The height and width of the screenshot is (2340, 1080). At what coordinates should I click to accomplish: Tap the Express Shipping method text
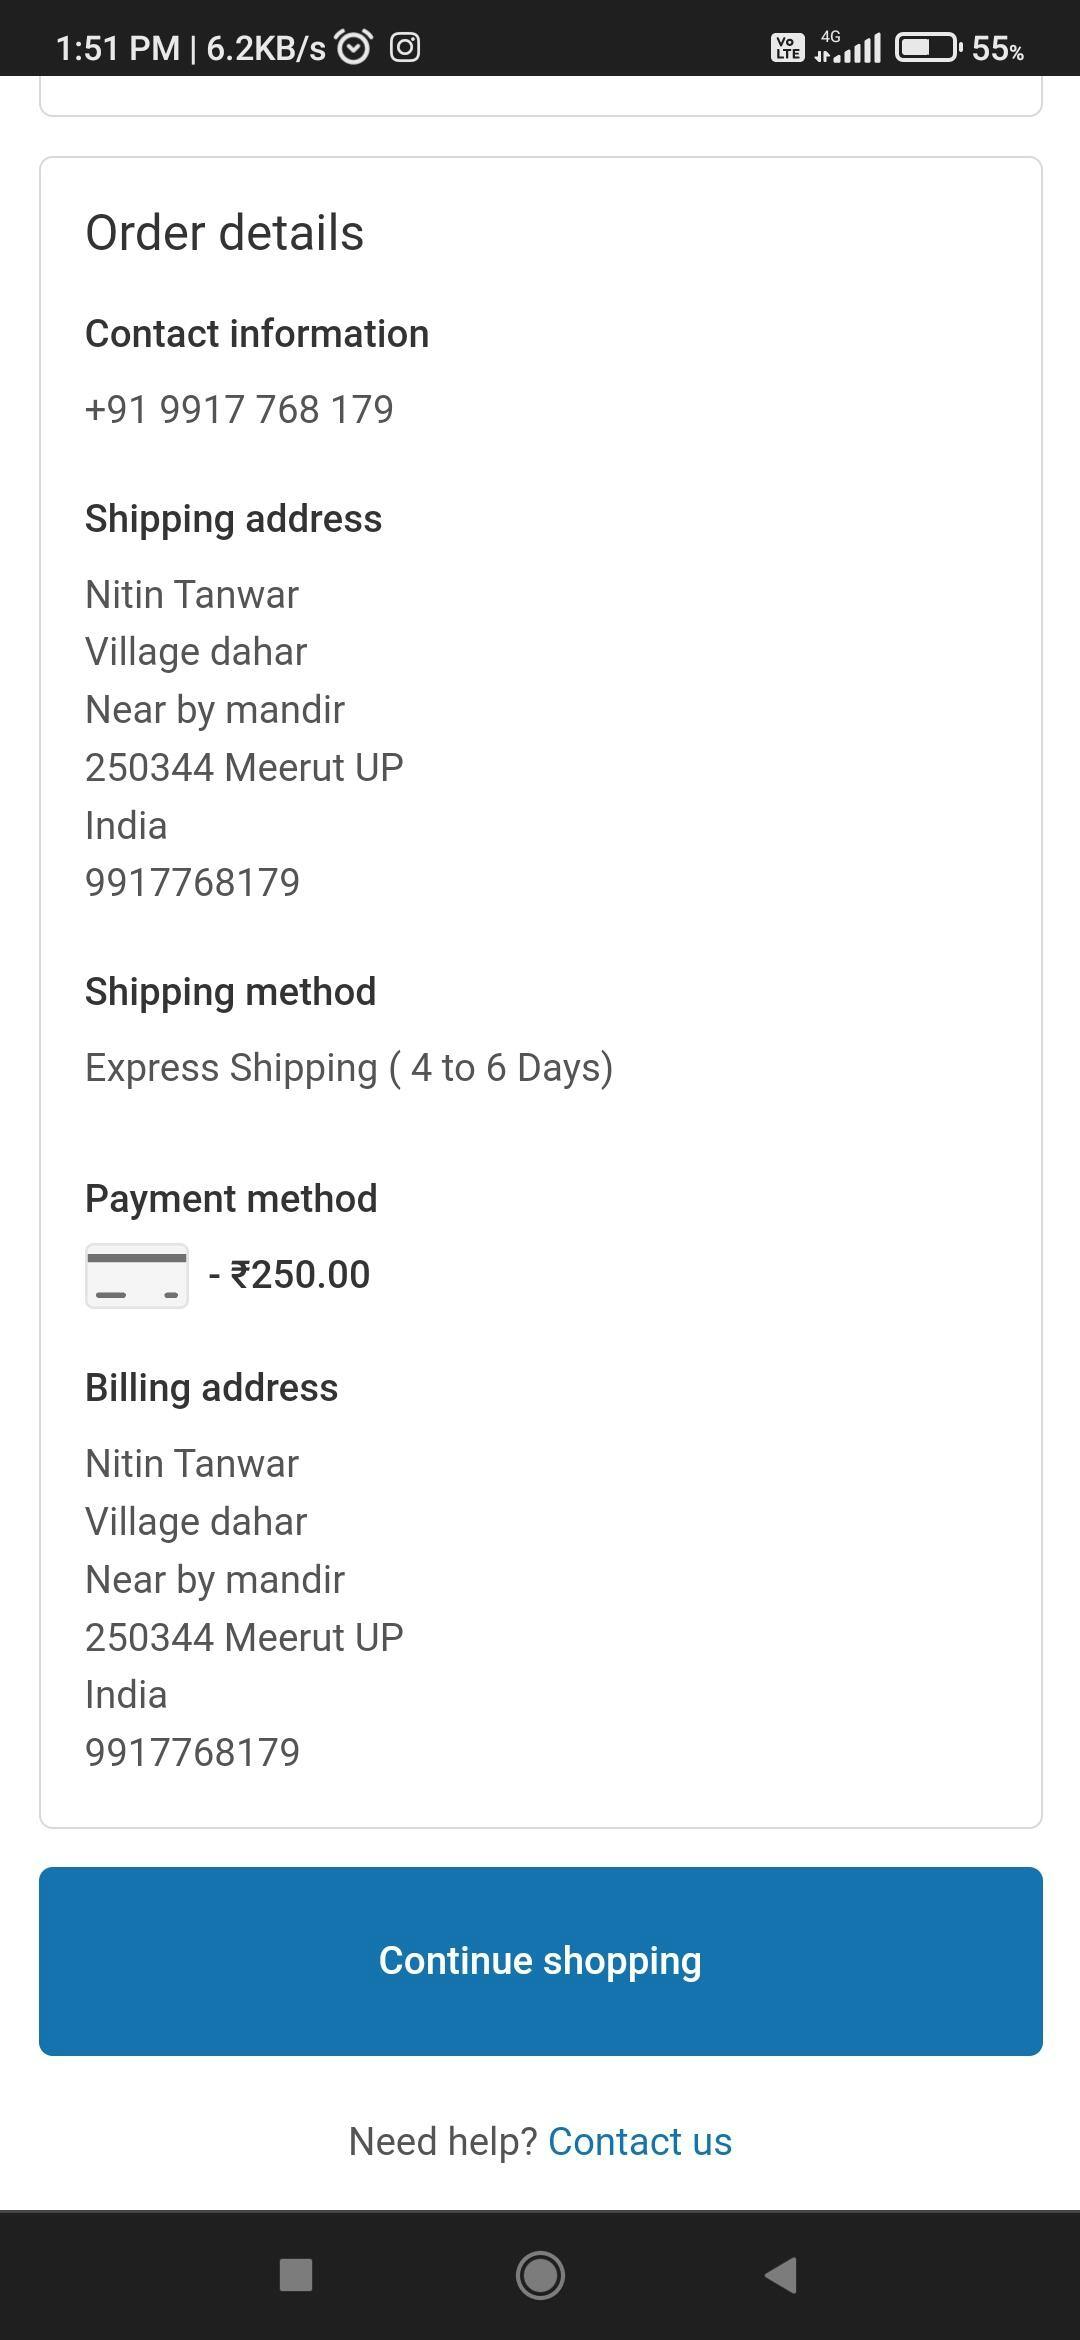coord(349,1068)
